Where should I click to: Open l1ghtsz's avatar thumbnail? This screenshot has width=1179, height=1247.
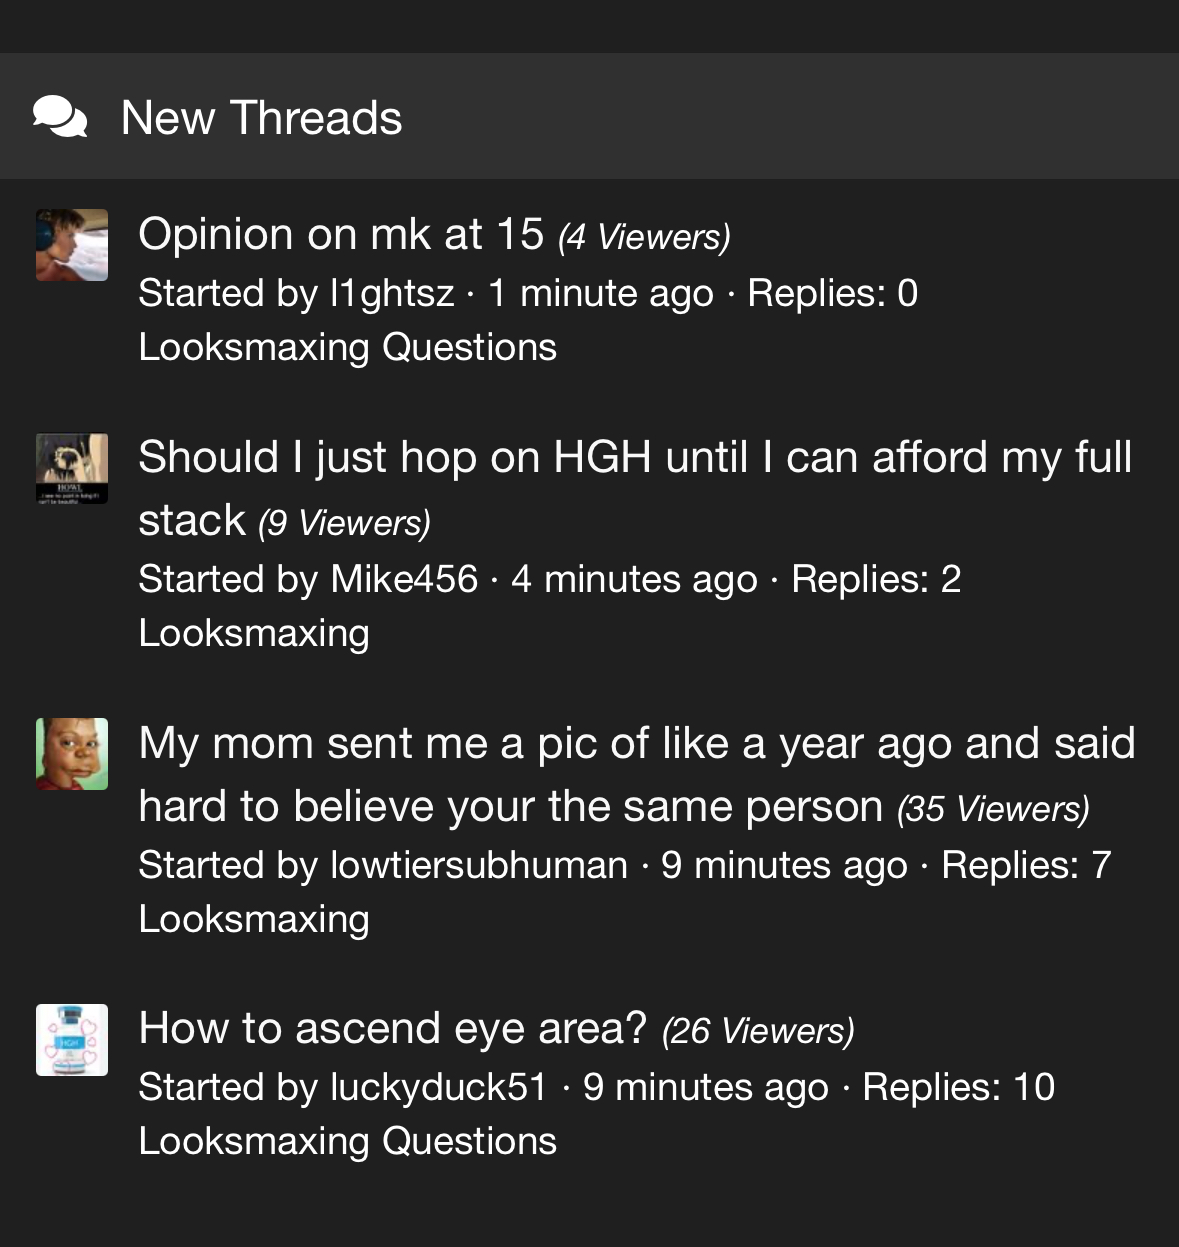click(72, 245)
